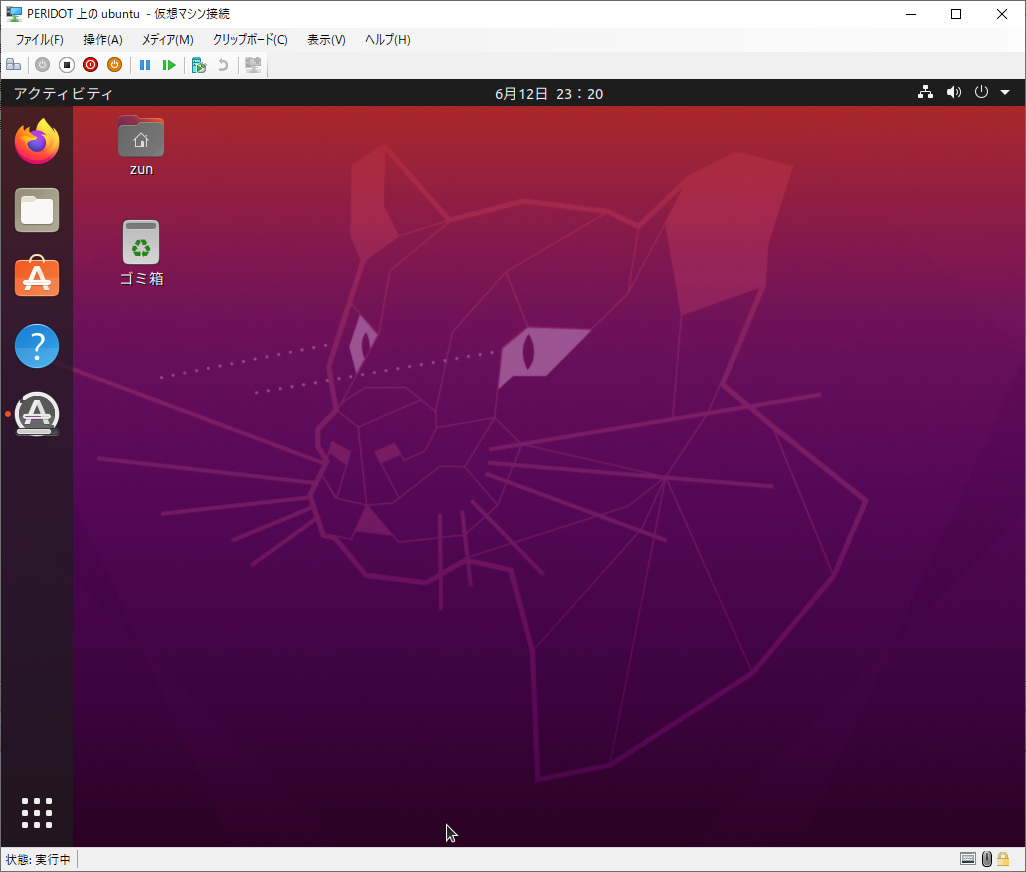Click the power icon in Ubuntu top bar
1026x872 pixels.
[981, 92]
